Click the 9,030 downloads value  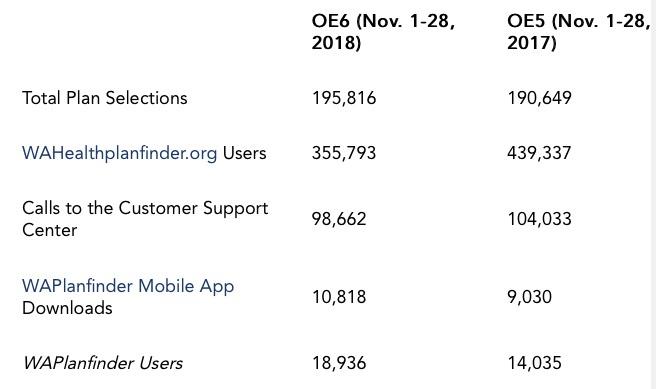click(529, 297)
